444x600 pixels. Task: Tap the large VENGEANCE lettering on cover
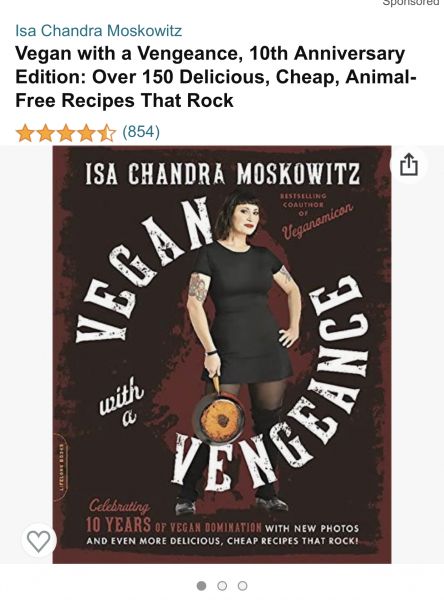pyautogui.click(x=270, y=386)
